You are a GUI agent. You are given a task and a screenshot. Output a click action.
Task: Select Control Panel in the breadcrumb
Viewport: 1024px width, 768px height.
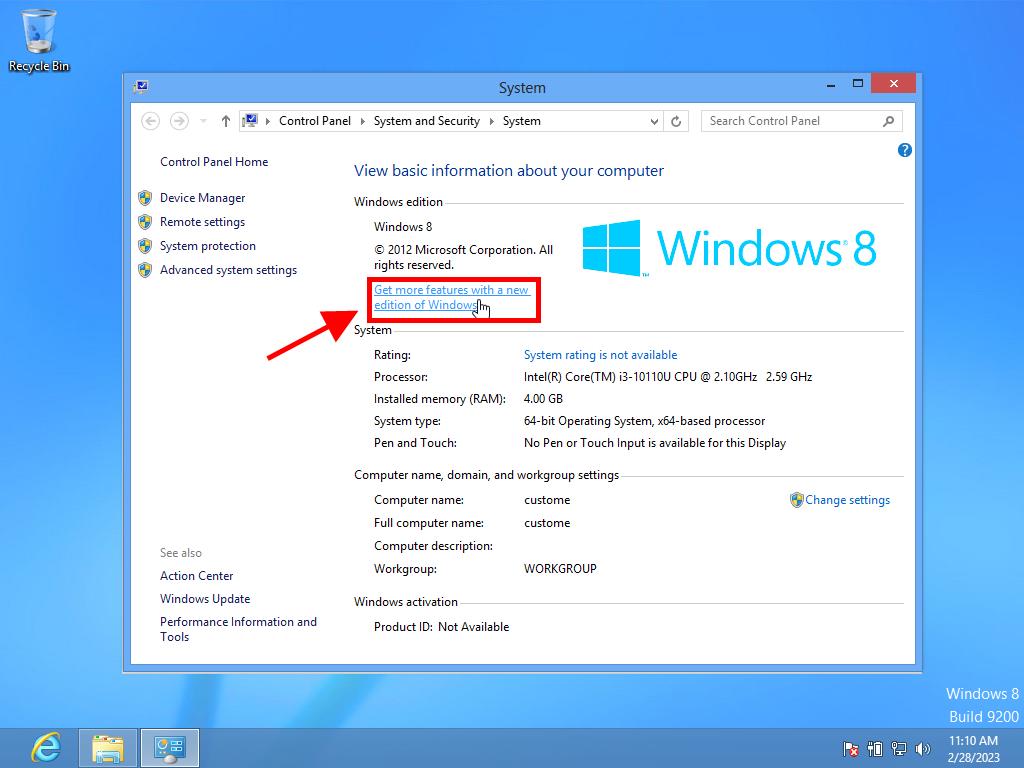point(314,121)
